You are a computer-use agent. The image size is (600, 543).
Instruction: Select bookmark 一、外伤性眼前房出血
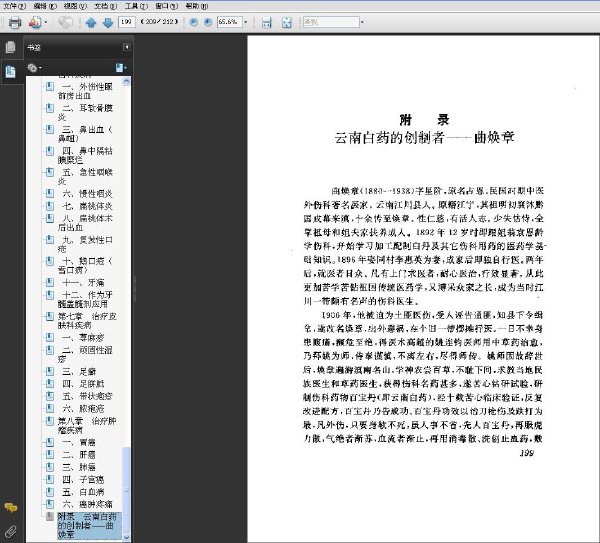85,91
